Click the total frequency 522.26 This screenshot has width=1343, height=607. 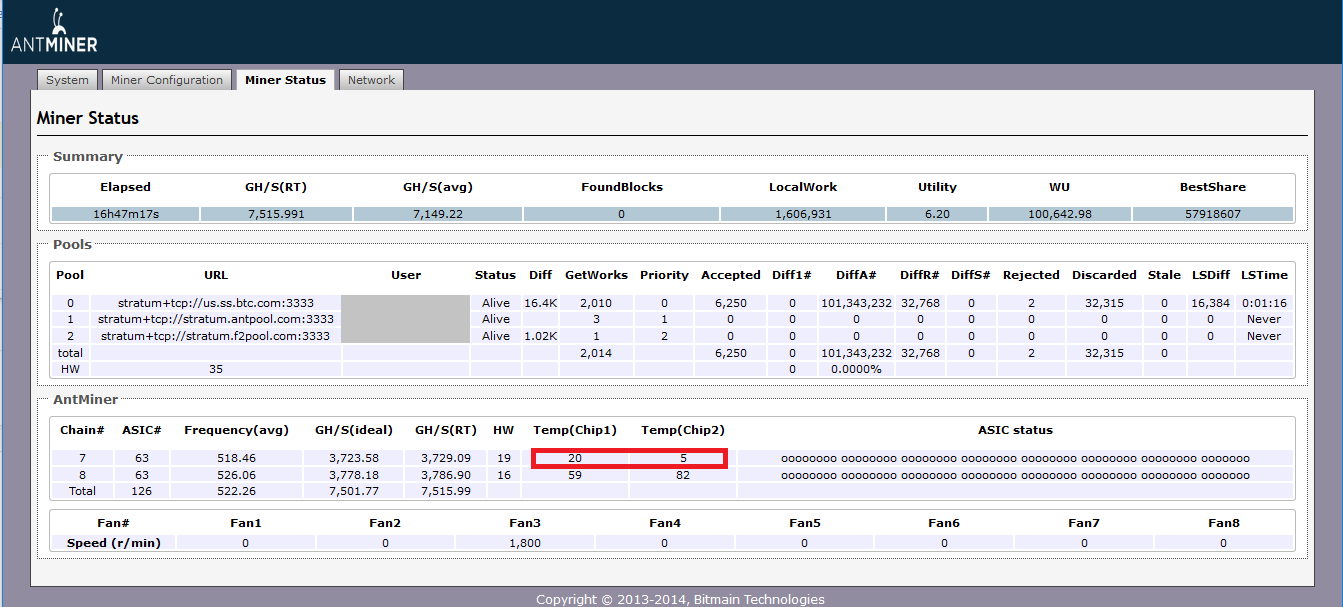click(x=236, y=491)
